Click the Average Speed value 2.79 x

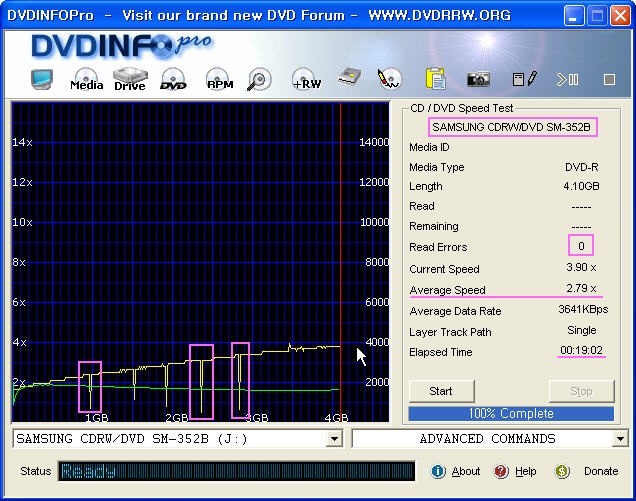[581, 288]
